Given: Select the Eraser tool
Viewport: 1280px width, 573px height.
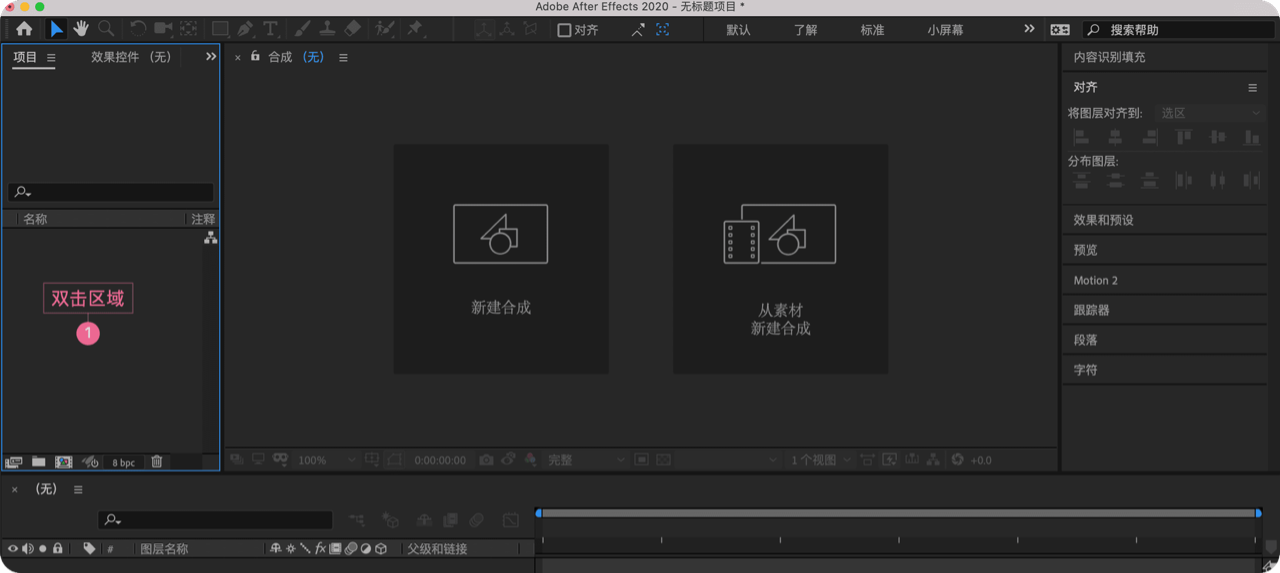Looking at the screenshot, I should (x=352, y=30).
